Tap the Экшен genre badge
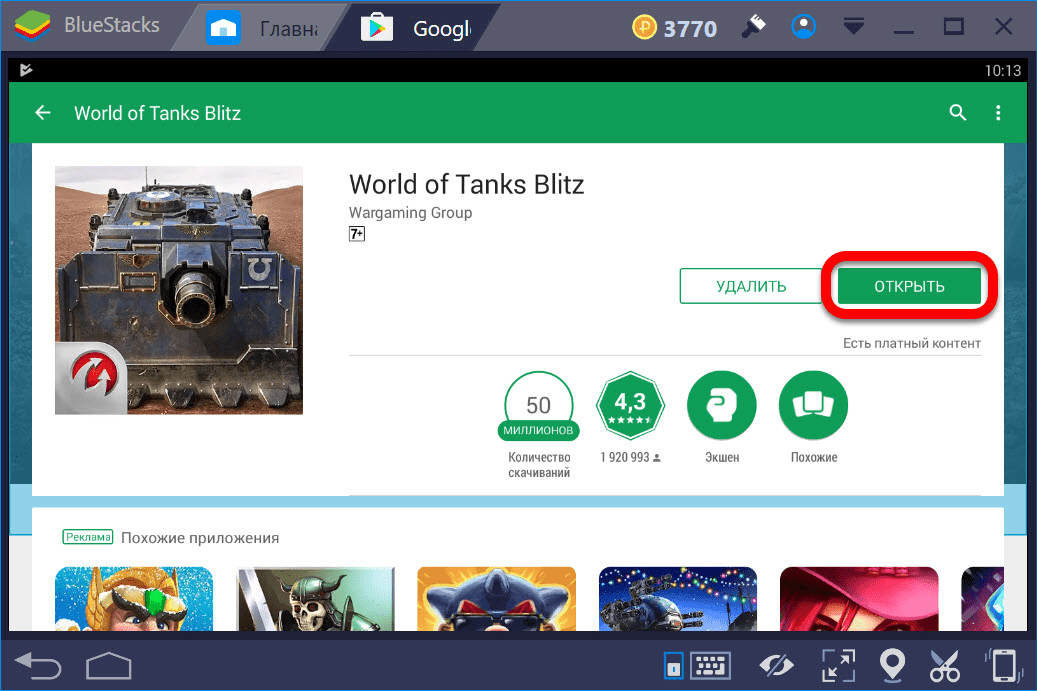Screen dimensions: 1037x691 tap(722, 405)
